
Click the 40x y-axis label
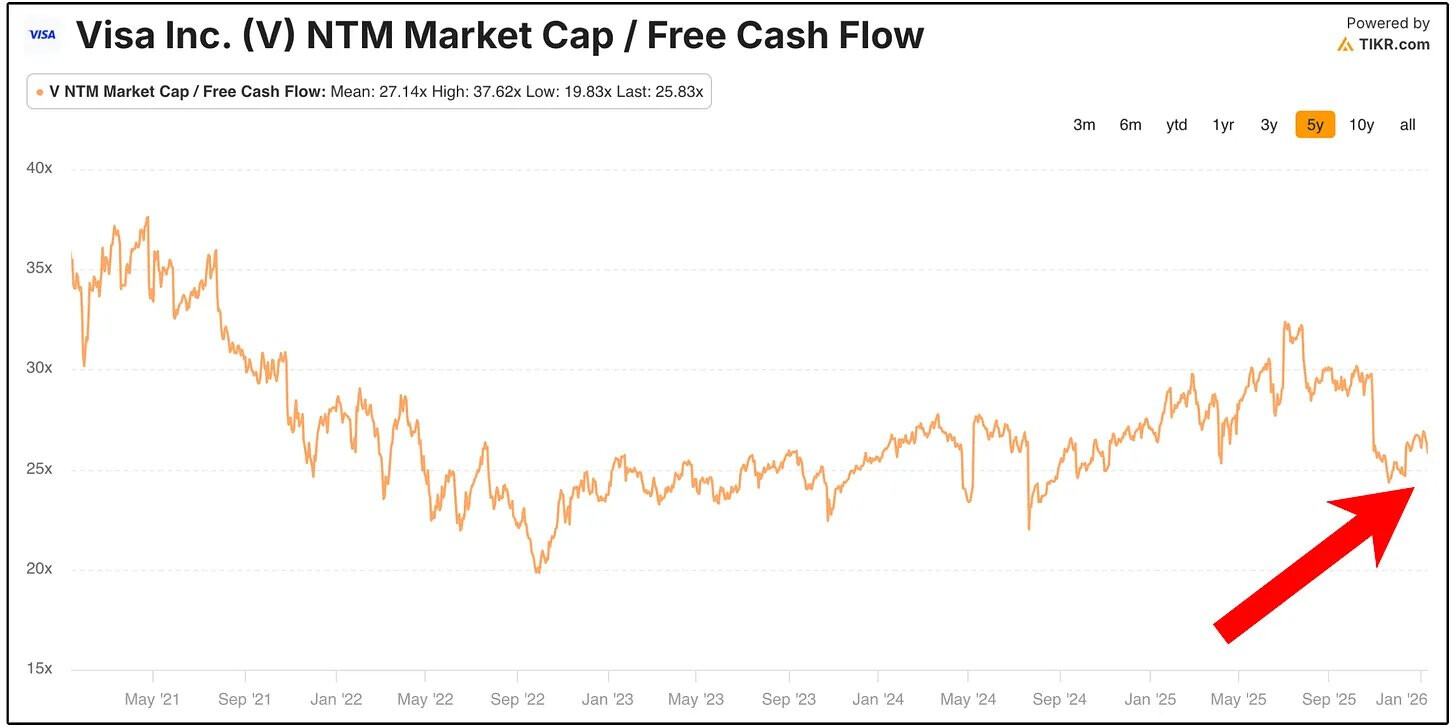click(39, 168)
